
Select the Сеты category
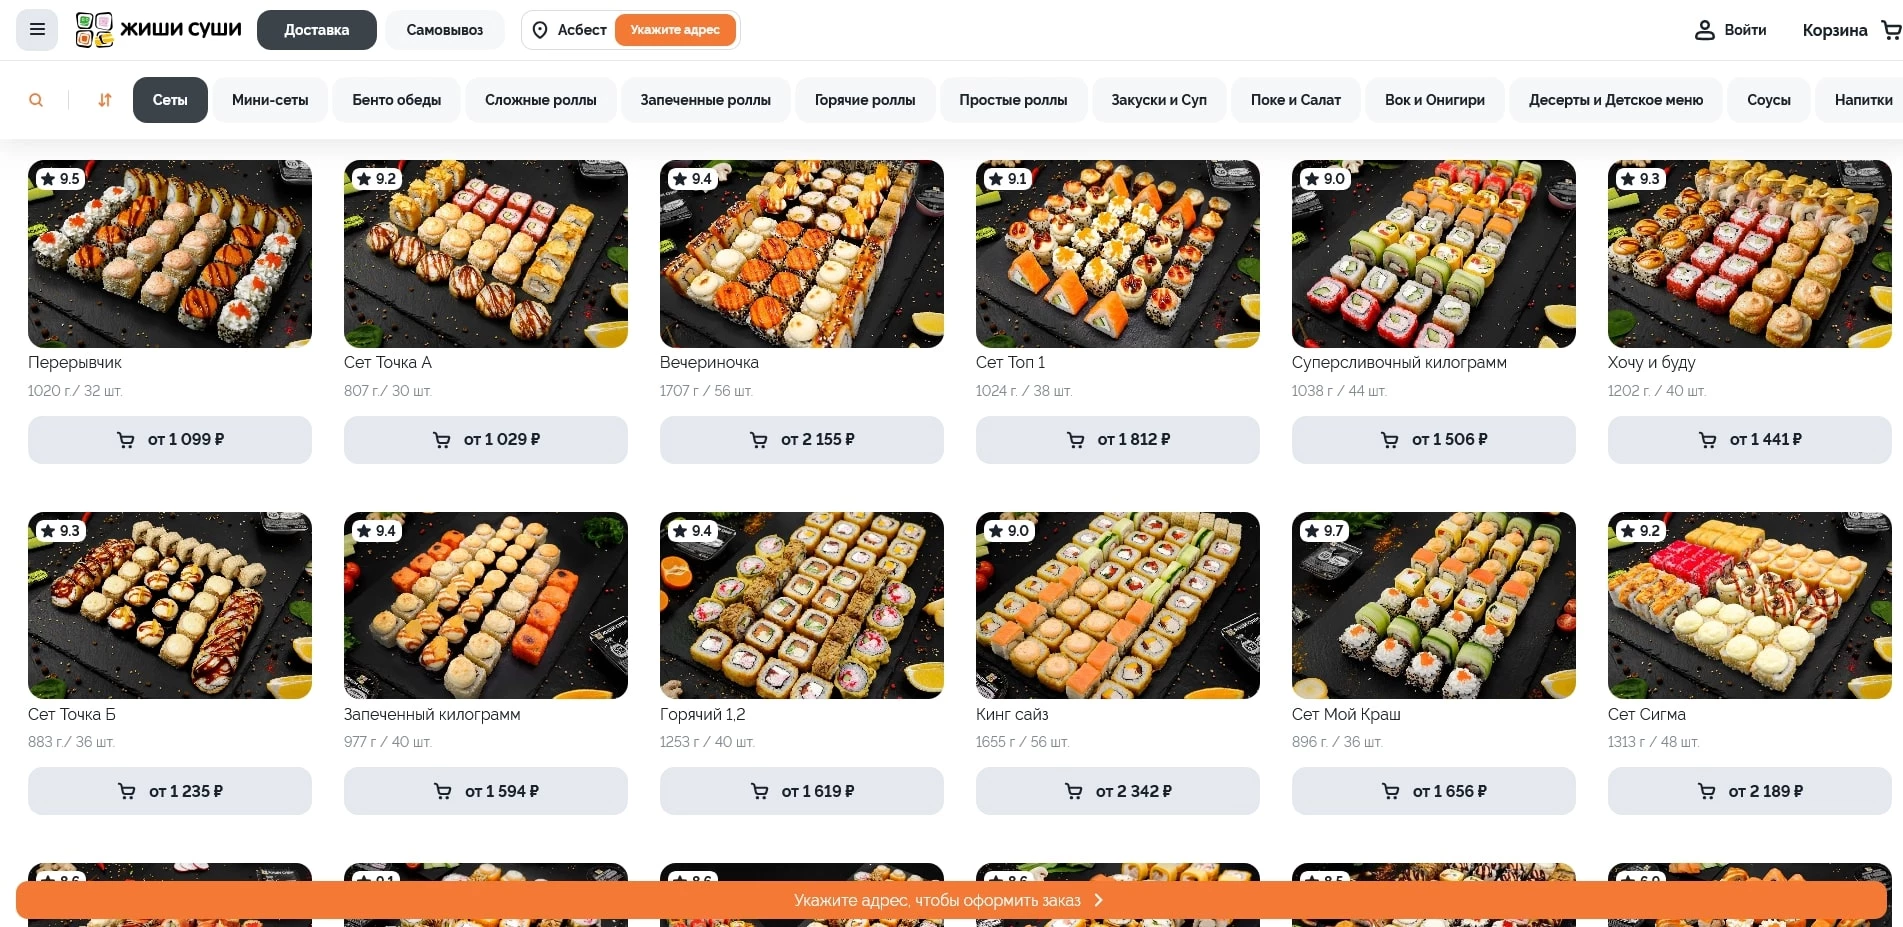pyautogui.click(x=170, y=100)
